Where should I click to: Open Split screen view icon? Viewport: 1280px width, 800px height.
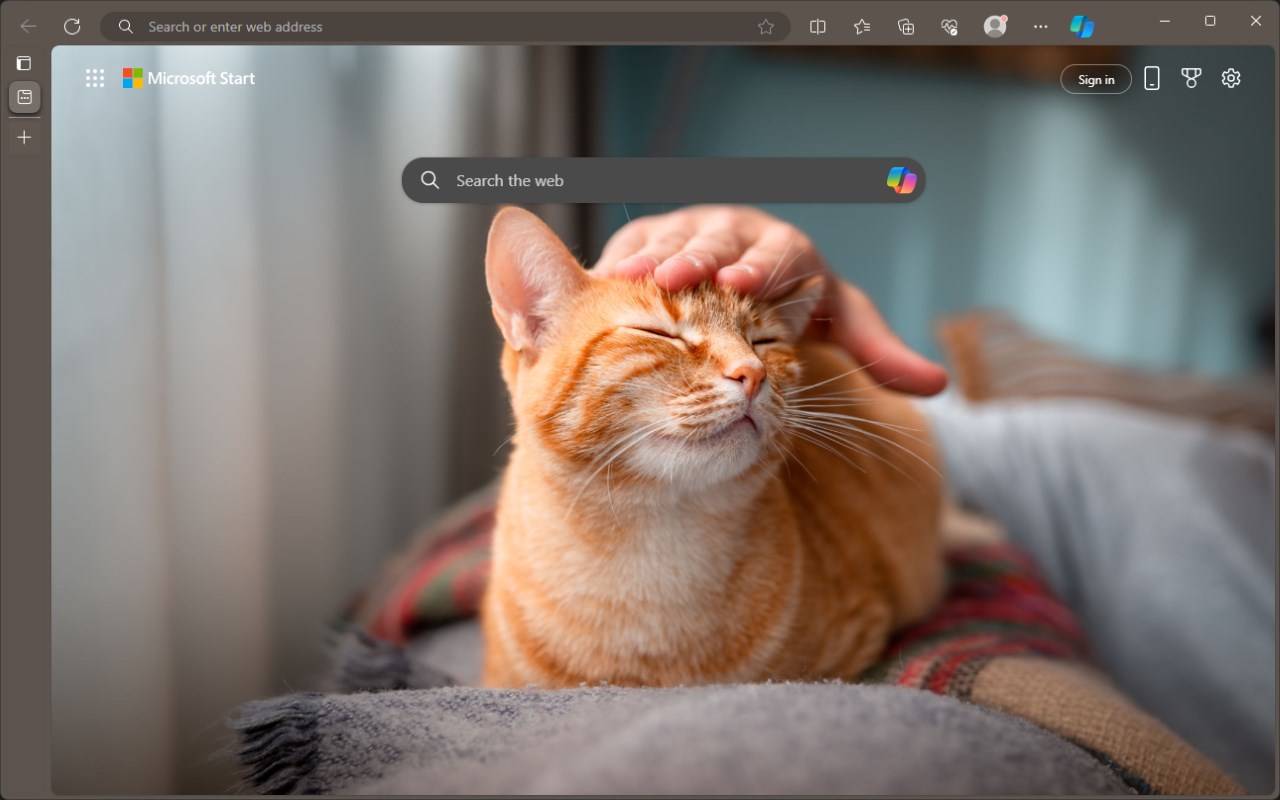(818, 27)
